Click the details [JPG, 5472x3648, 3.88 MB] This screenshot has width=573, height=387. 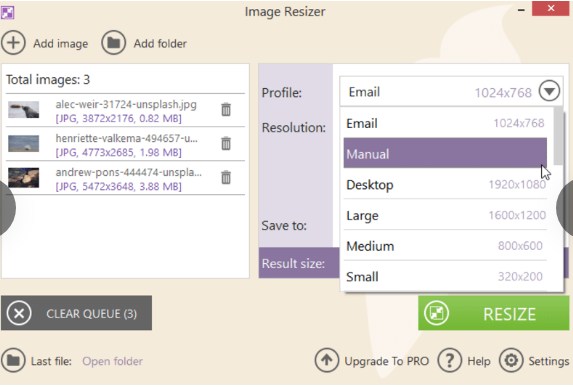(118, 186)
